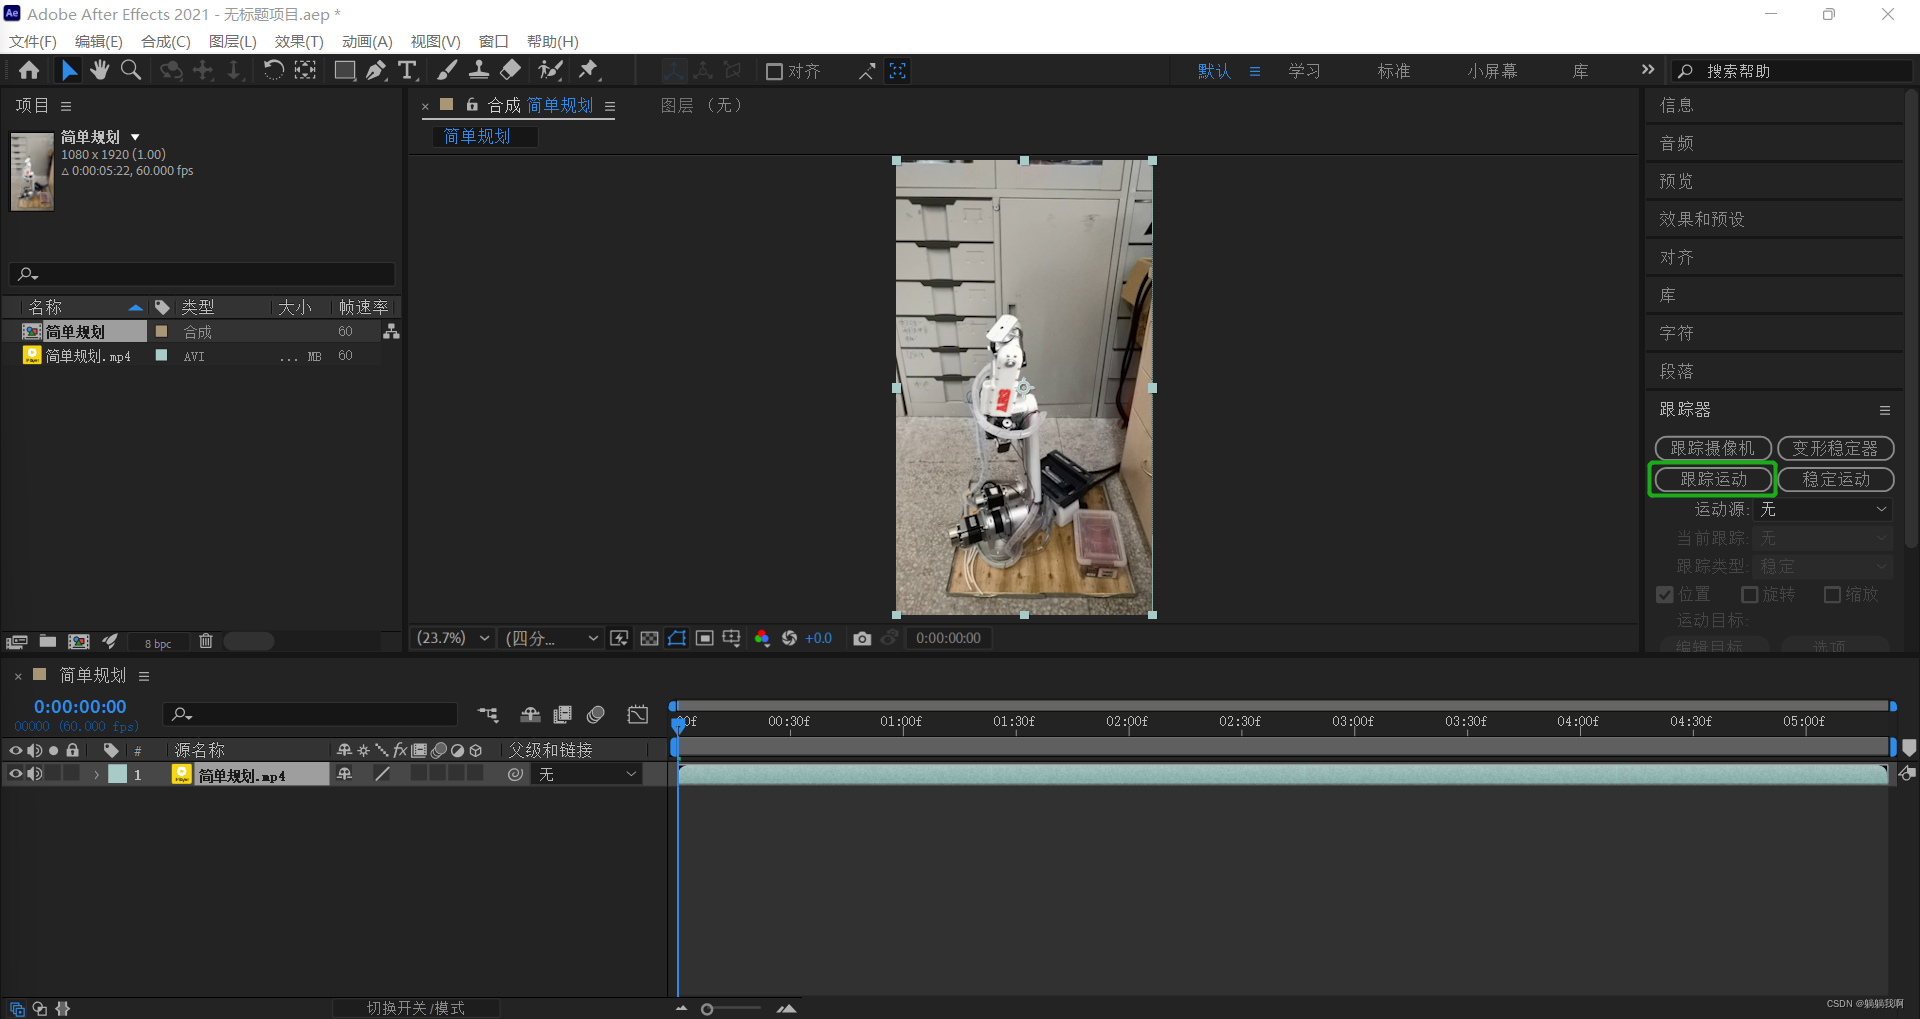Select the Selection arrow tool

68,70
